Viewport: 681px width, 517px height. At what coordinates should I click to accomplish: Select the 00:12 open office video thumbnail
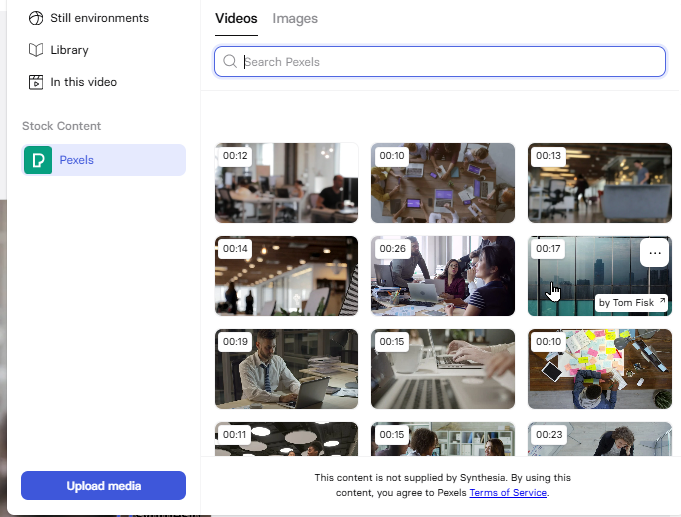point(286,184)
